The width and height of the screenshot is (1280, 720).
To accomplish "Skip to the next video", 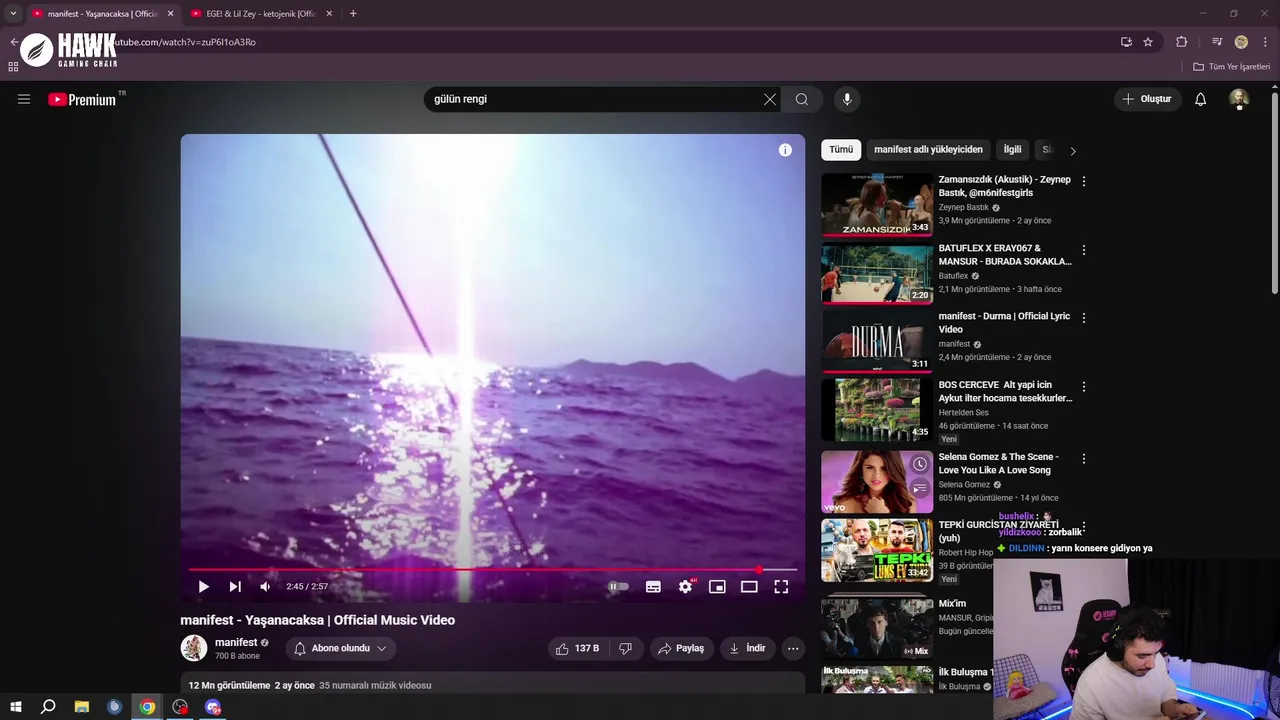I will point(235,587).
